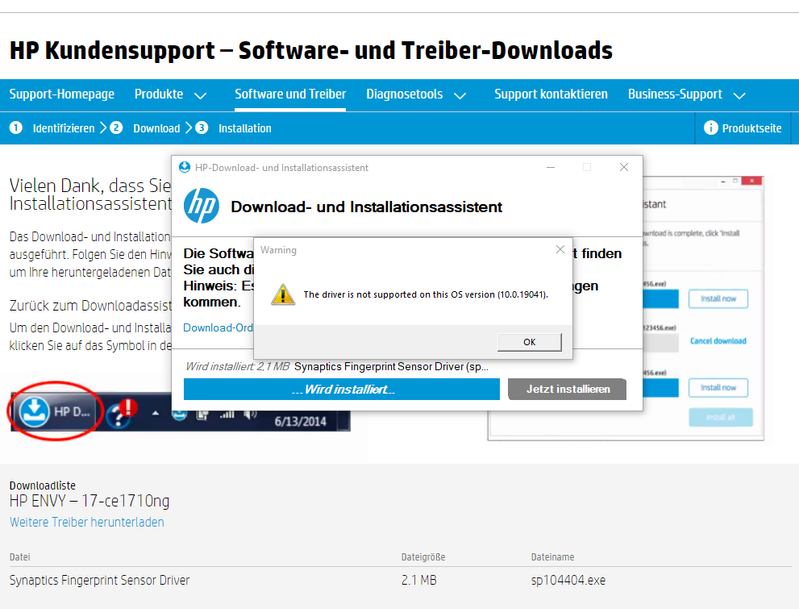
Task: Go to step 3 Installation
Action: click(x=233, y=128)
